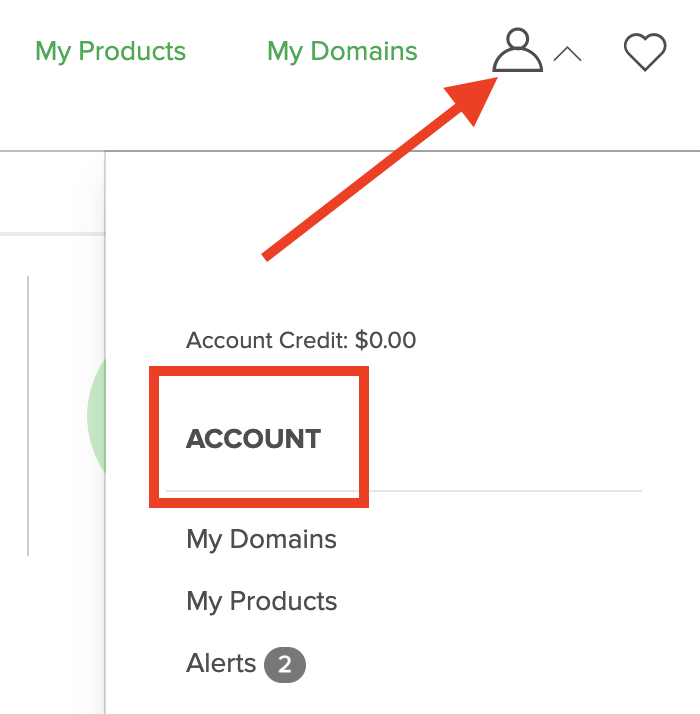Click the partially hidden green circle at left

pyautogui.click(x=97, y=415)
